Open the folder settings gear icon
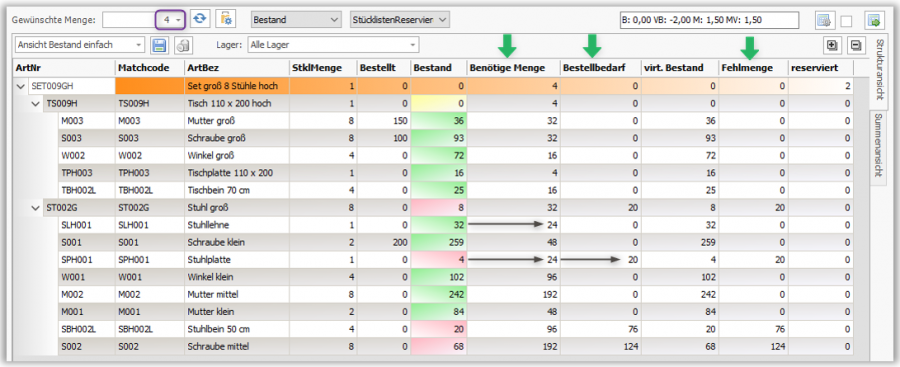The width and height of the screenshot is (900, 367). click(x=226, y=20)
